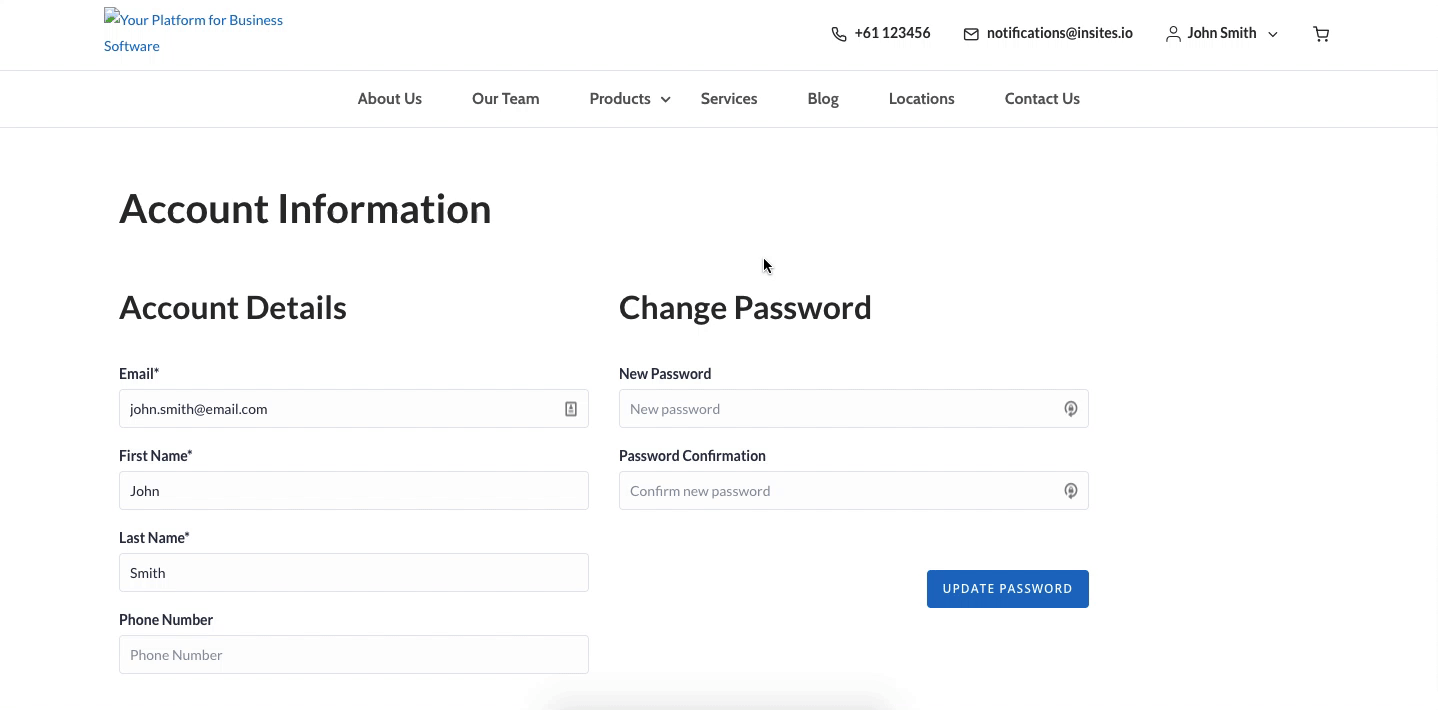
Task: Expand the John Smith account dropdown
Action: click(x=1273, y=34)
